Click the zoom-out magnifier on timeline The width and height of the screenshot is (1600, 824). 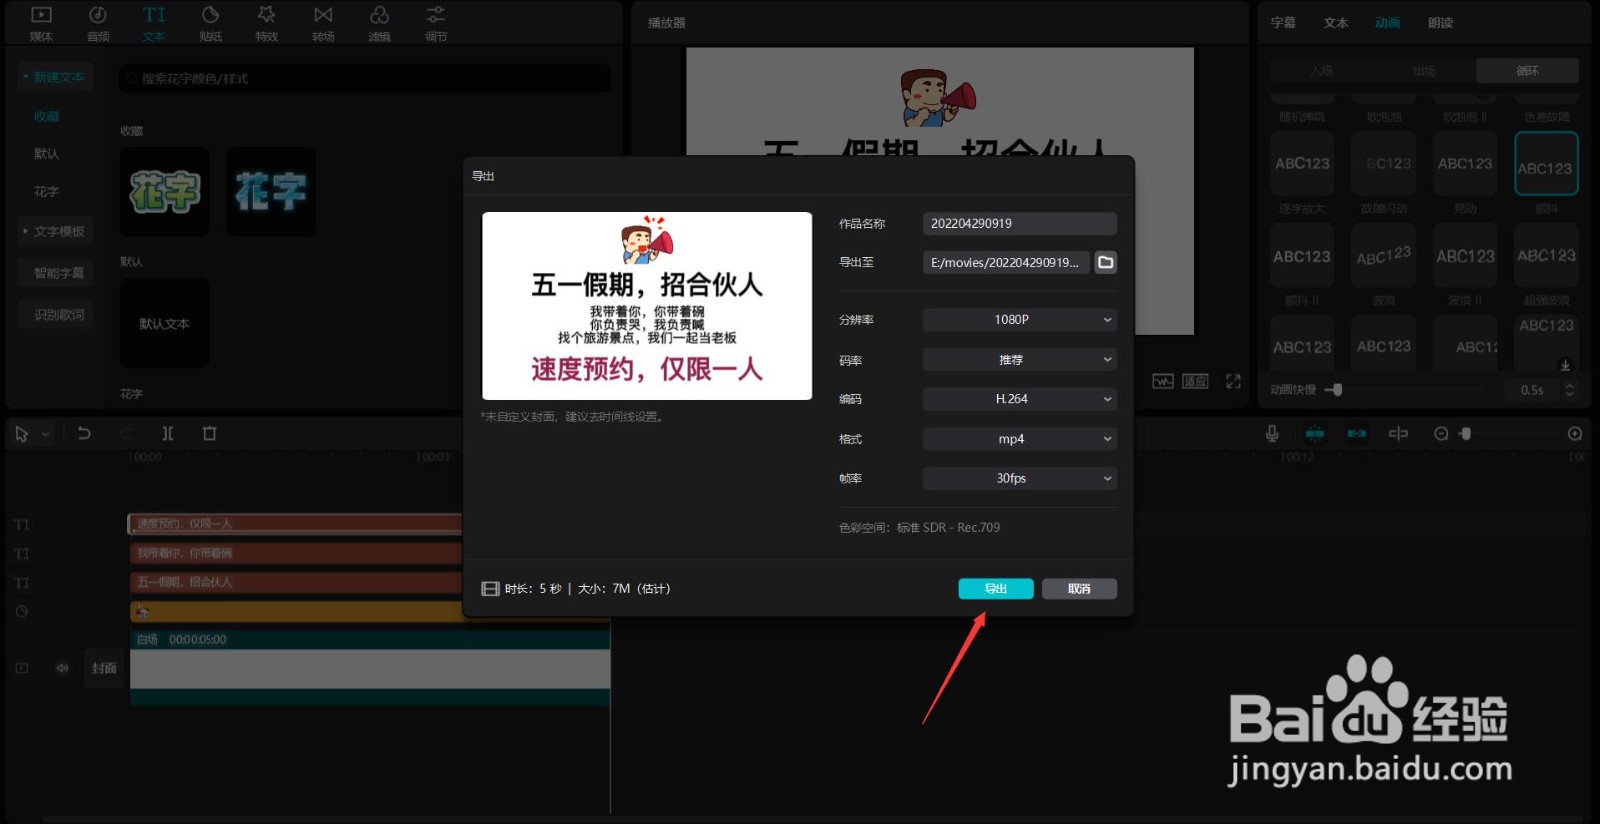pos(1441,433)
